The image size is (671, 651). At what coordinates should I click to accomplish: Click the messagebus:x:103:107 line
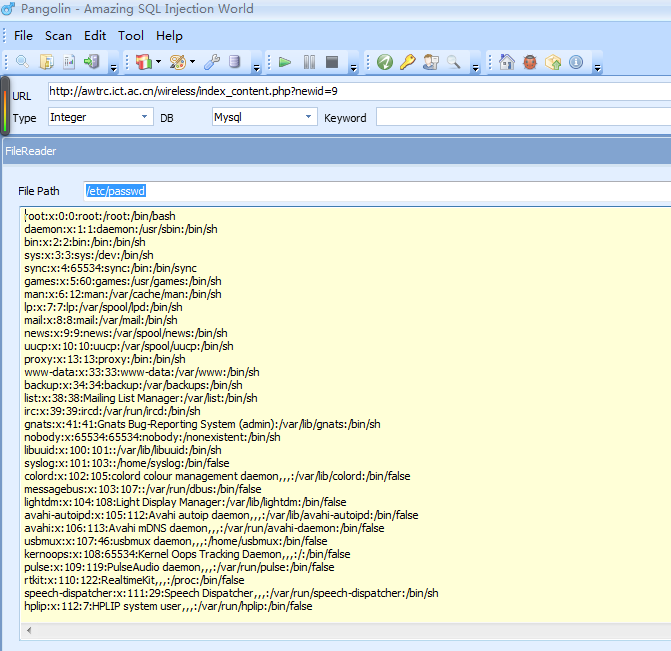pyautogui.click(x=143, y=489)
